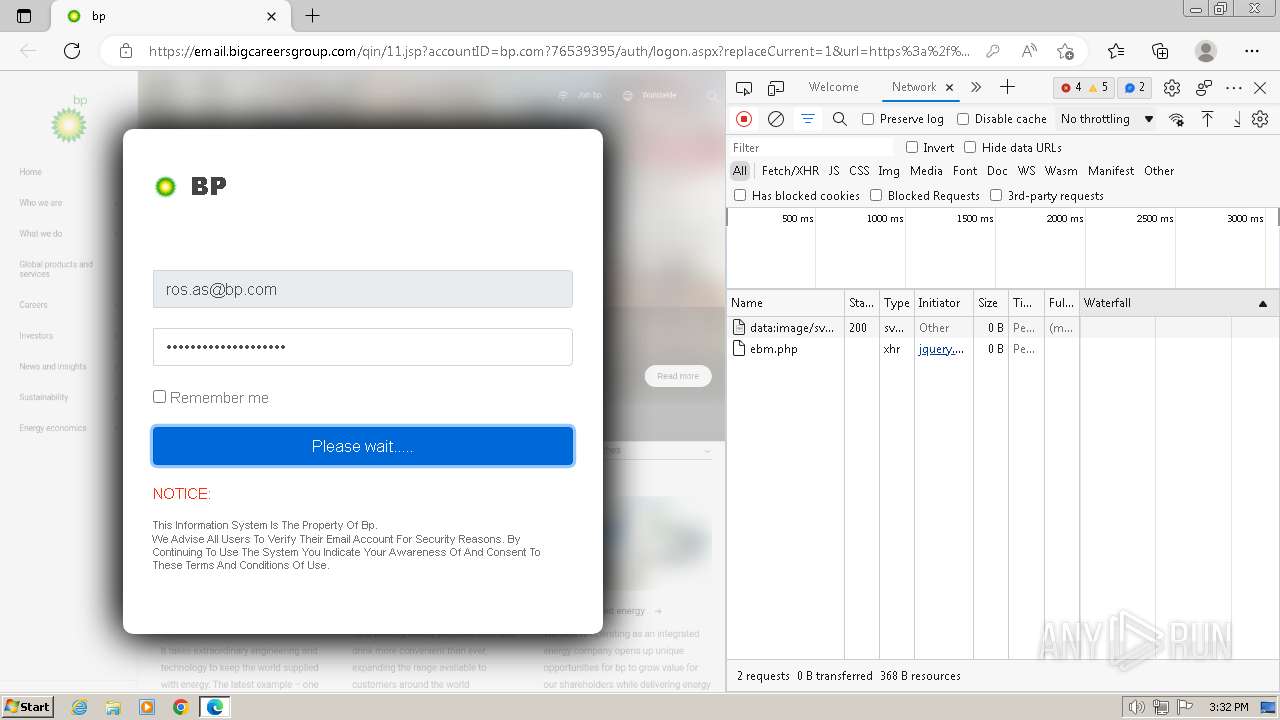
Task: Open the jquery initiator link
Action: [941, 349]
